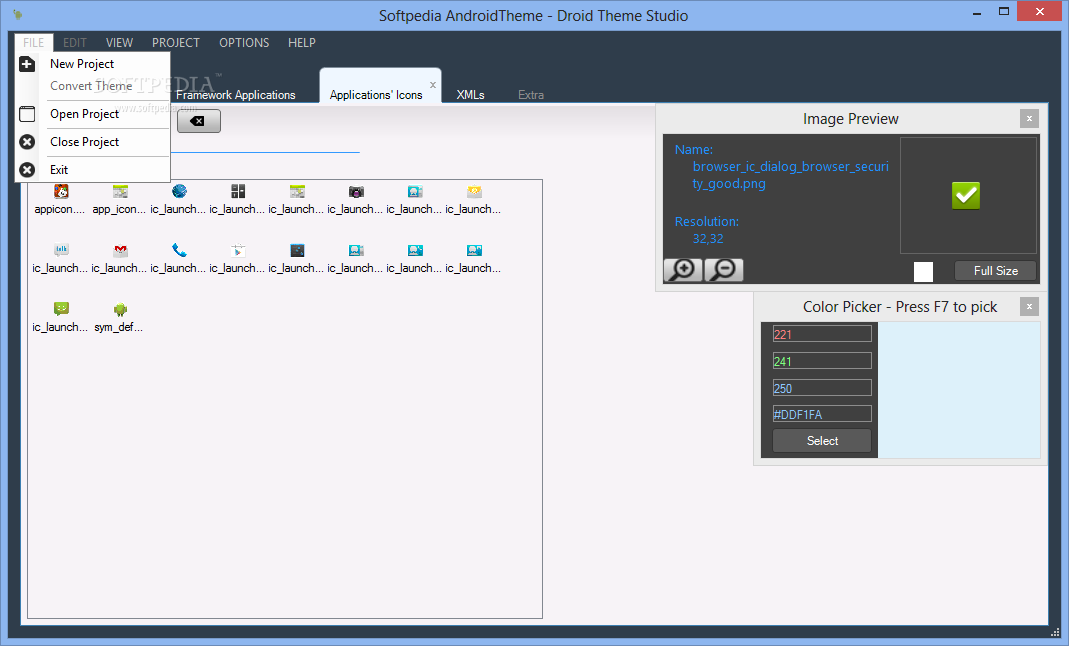This screenshot has height=646, width=1069.
Task: Click the Convert Theme menu entry
Action: coord(91,86)
